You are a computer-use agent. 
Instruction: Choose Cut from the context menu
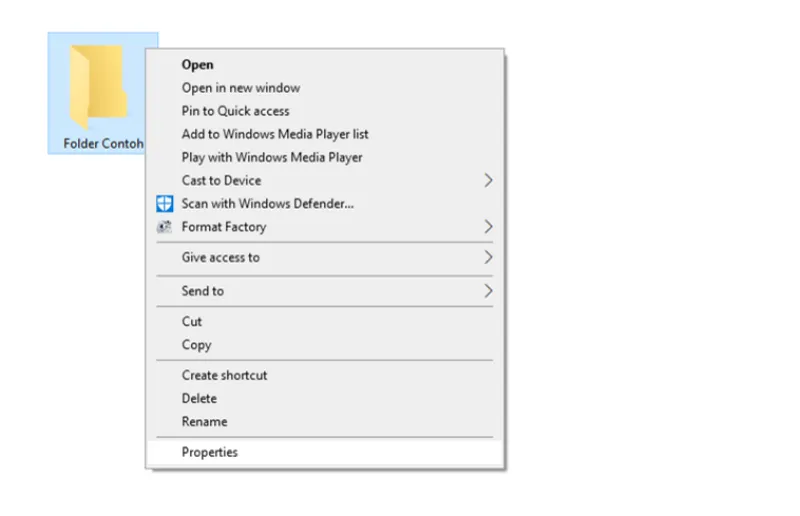pyautogui.click(x=324, y=322)
